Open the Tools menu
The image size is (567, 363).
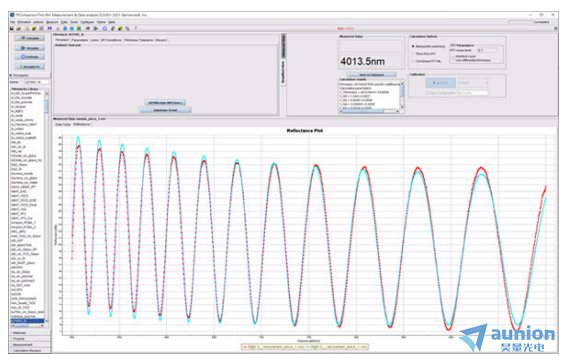coord(74,22)
